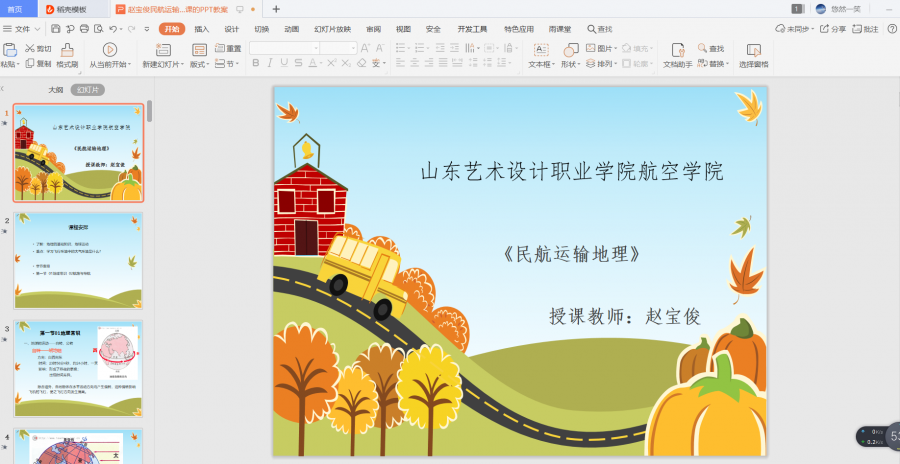Screen dimensions: 900x464
Task: Click the Help question mark icon
Action: 892,29
